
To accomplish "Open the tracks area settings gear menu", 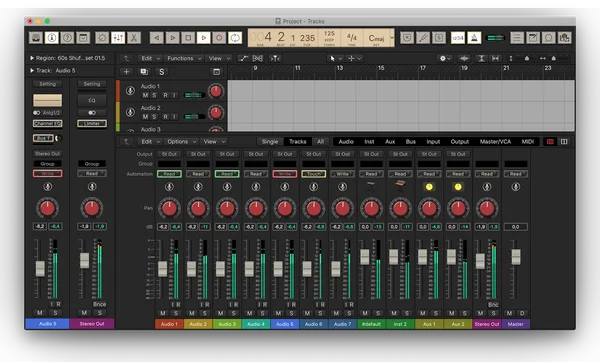I will (445, 58).
